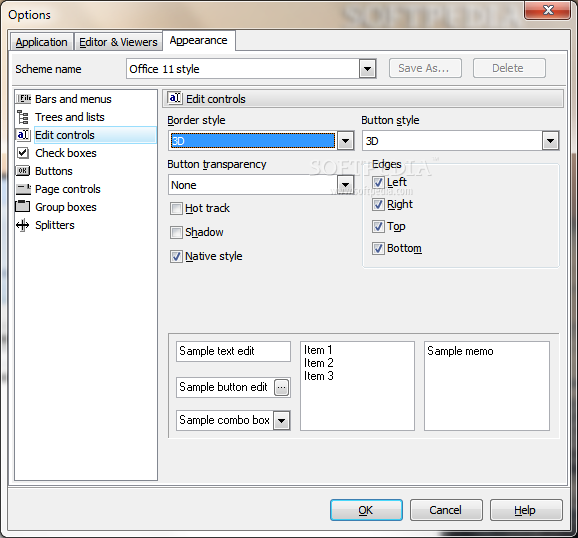Click the Cancel button
Image resolution: width=578 pixels, height=538 pixels.
tap(446, 510)
